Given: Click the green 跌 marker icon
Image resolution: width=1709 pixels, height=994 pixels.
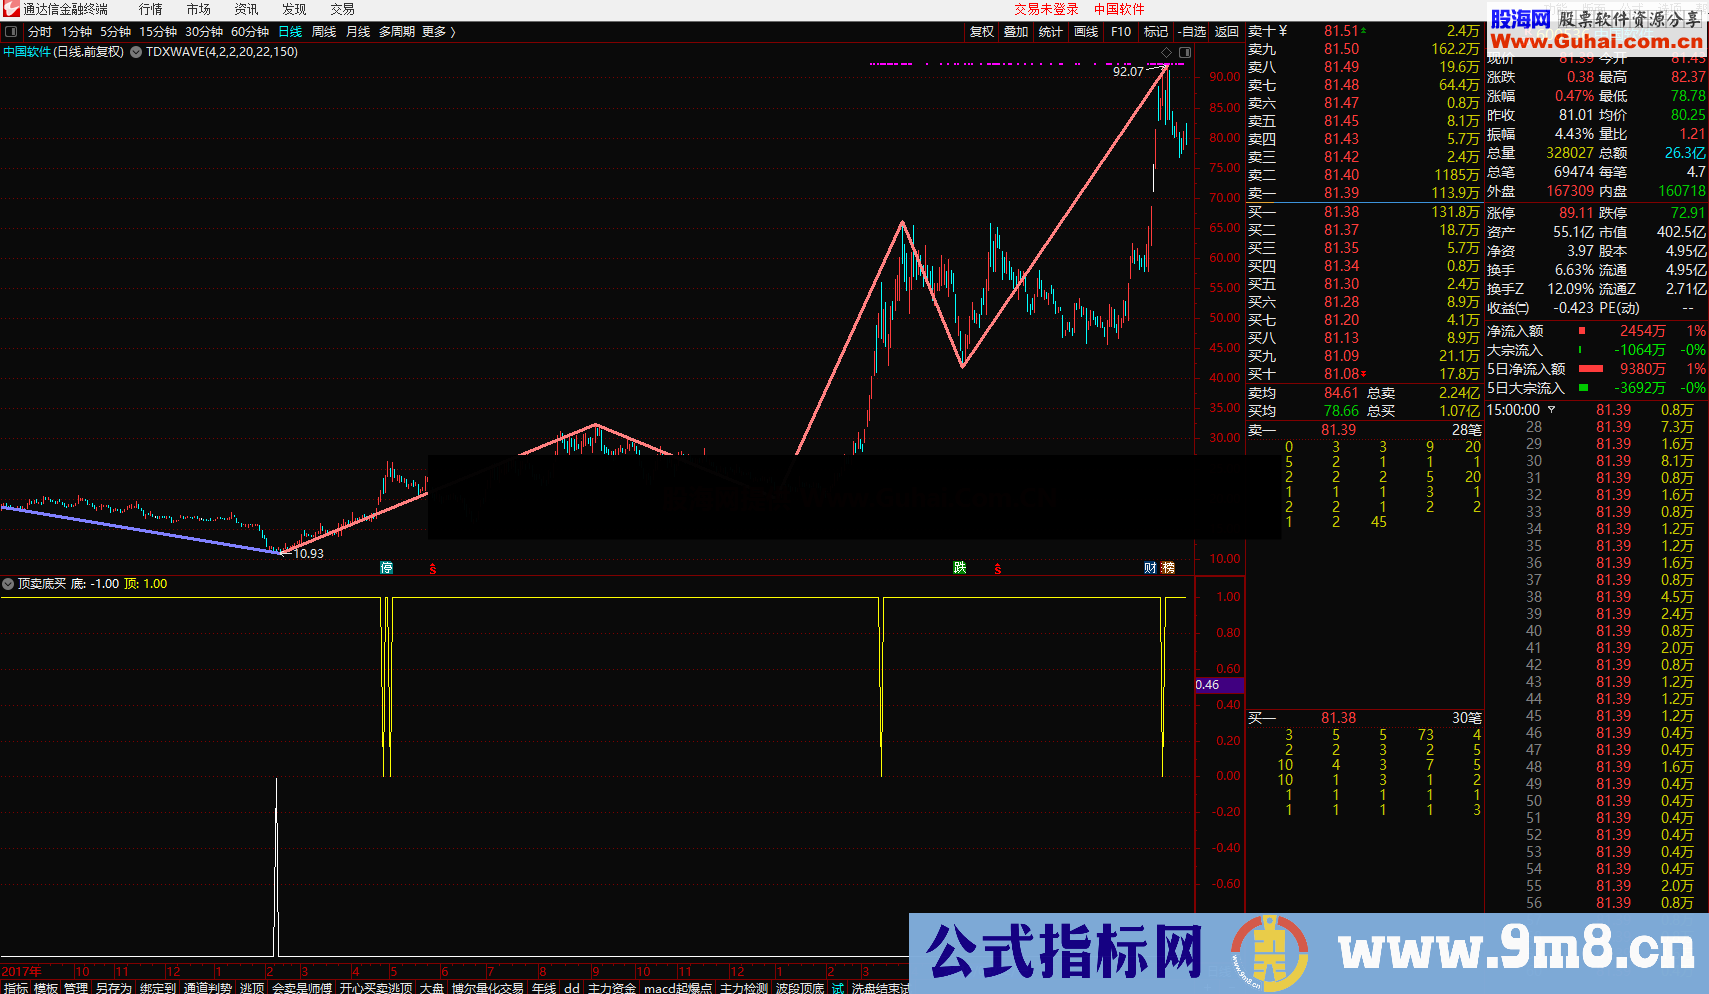Looking at the screenshot, I should [x=960, y=568].
